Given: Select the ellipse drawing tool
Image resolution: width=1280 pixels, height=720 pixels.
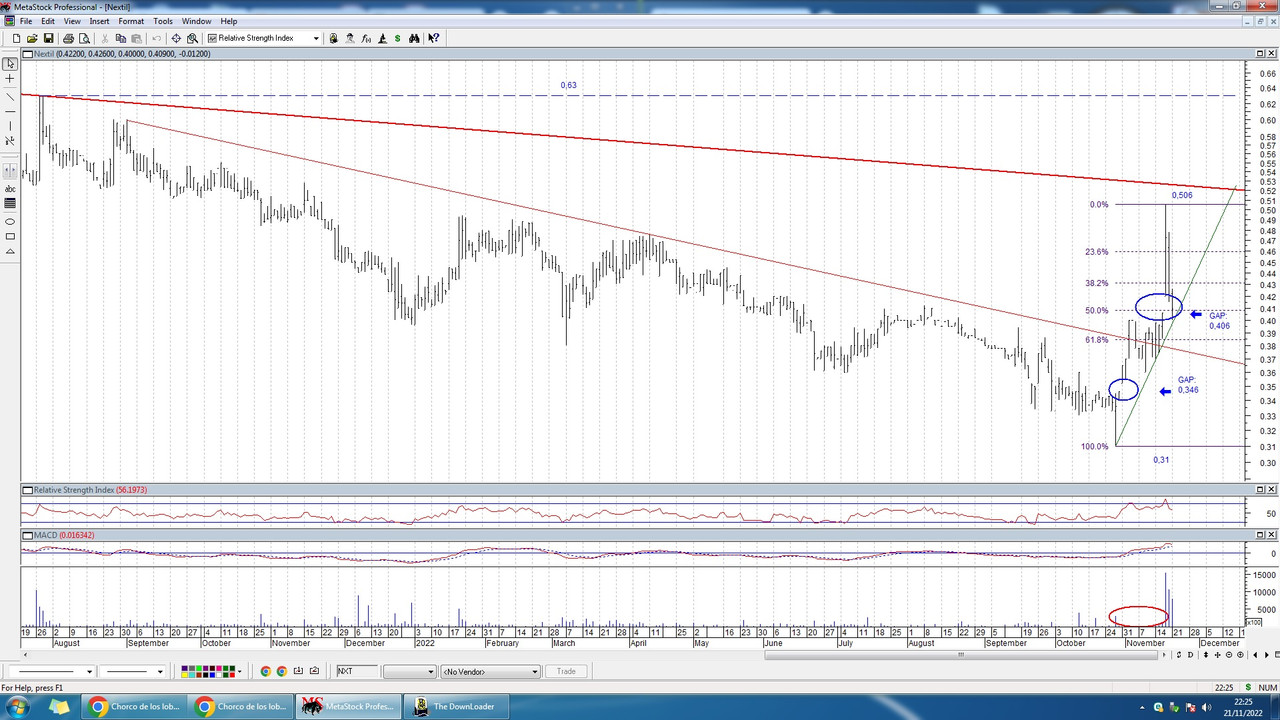Looking at the screenshot, I should (x=10, y=221).
